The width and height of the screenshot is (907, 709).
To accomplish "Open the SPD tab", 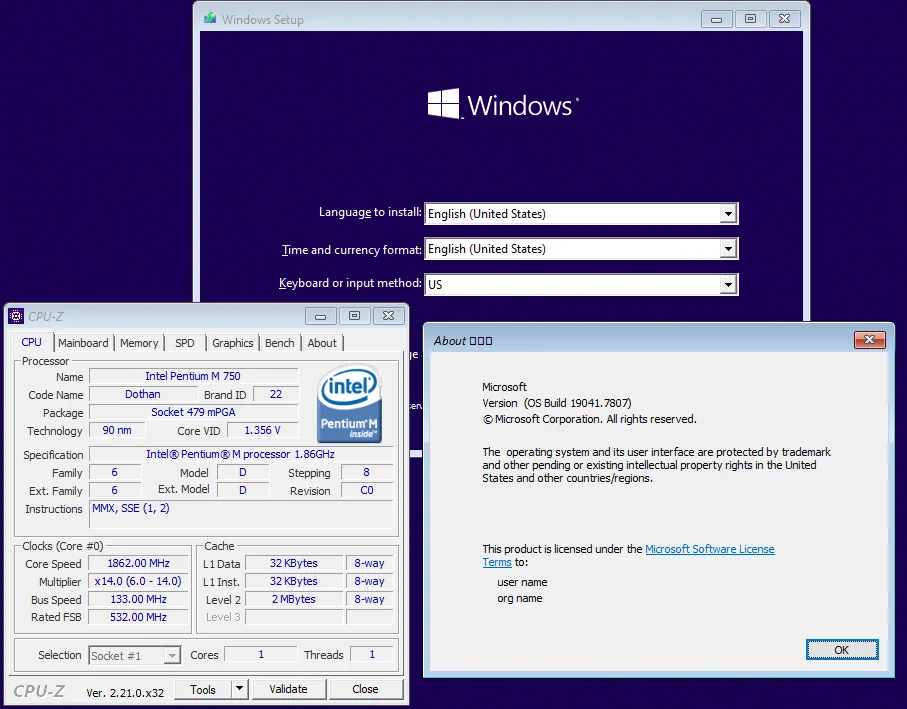I will (x=185, y=343).
